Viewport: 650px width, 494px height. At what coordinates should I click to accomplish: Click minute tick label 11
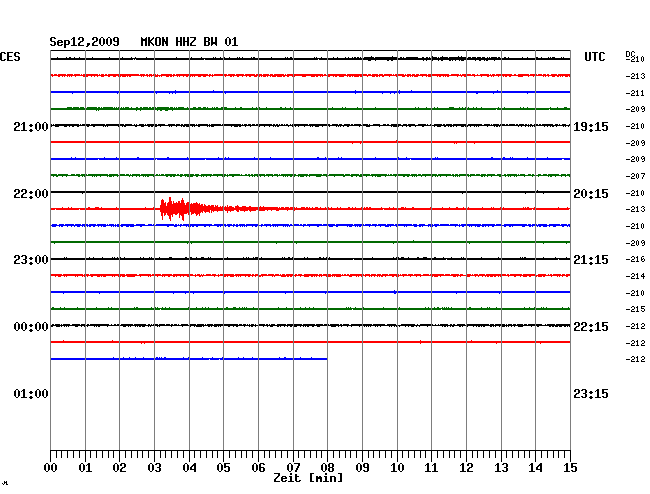(x=431, y=467)
